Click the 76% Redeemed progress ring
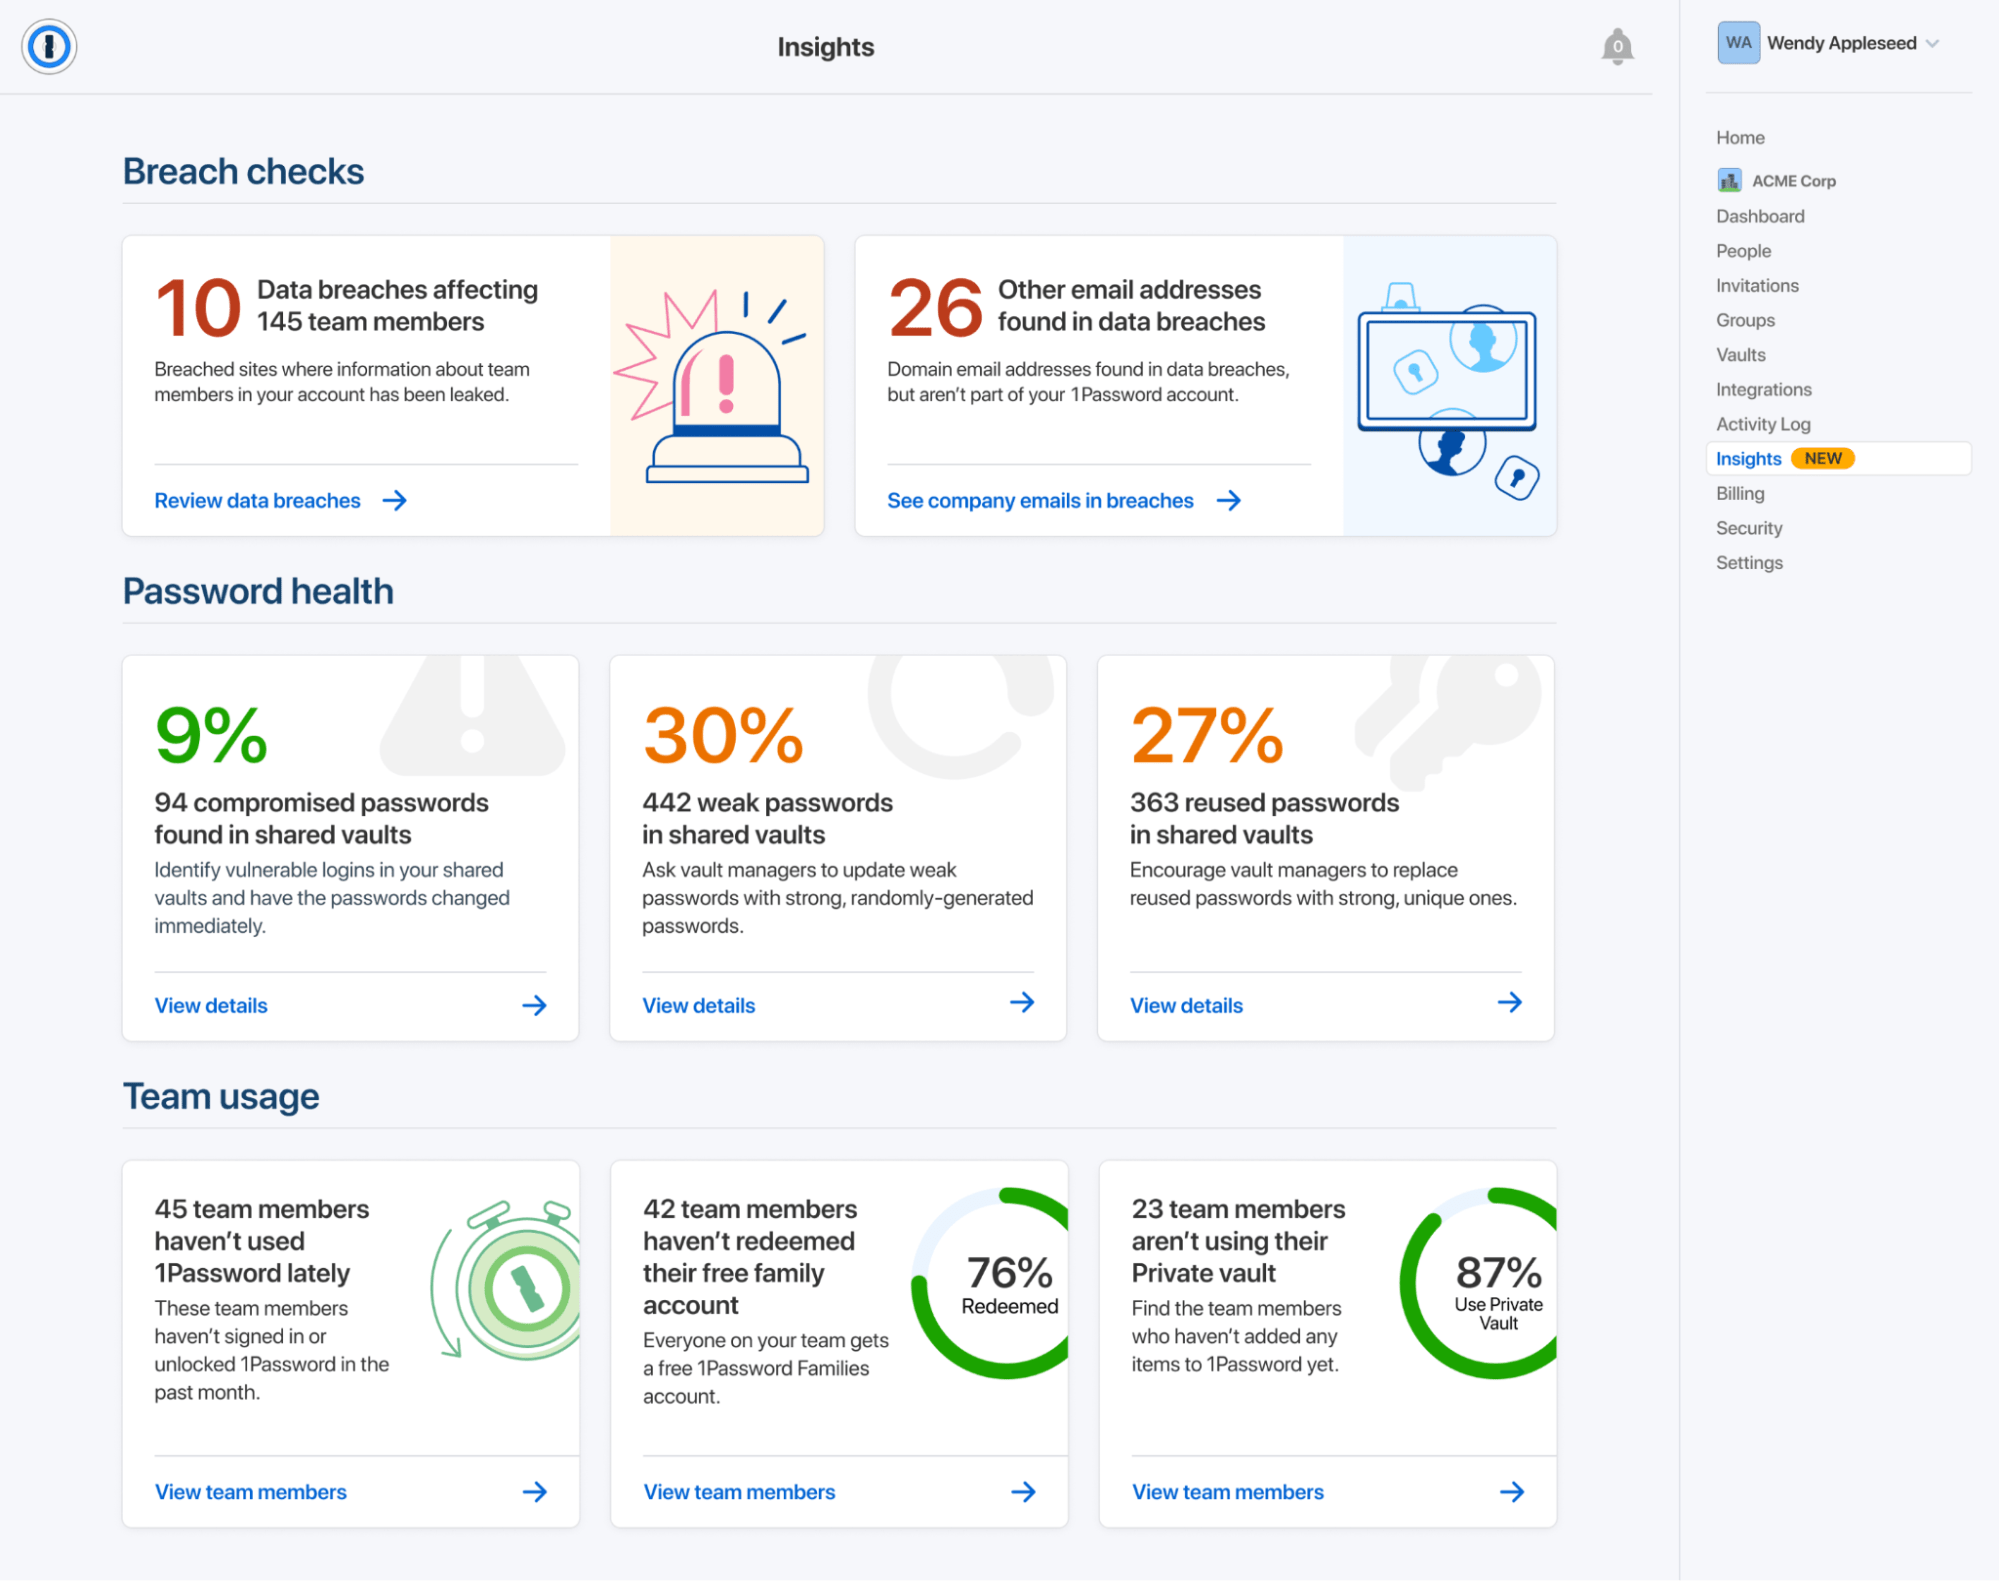 pyautogui.click(x=999, y=1285)
